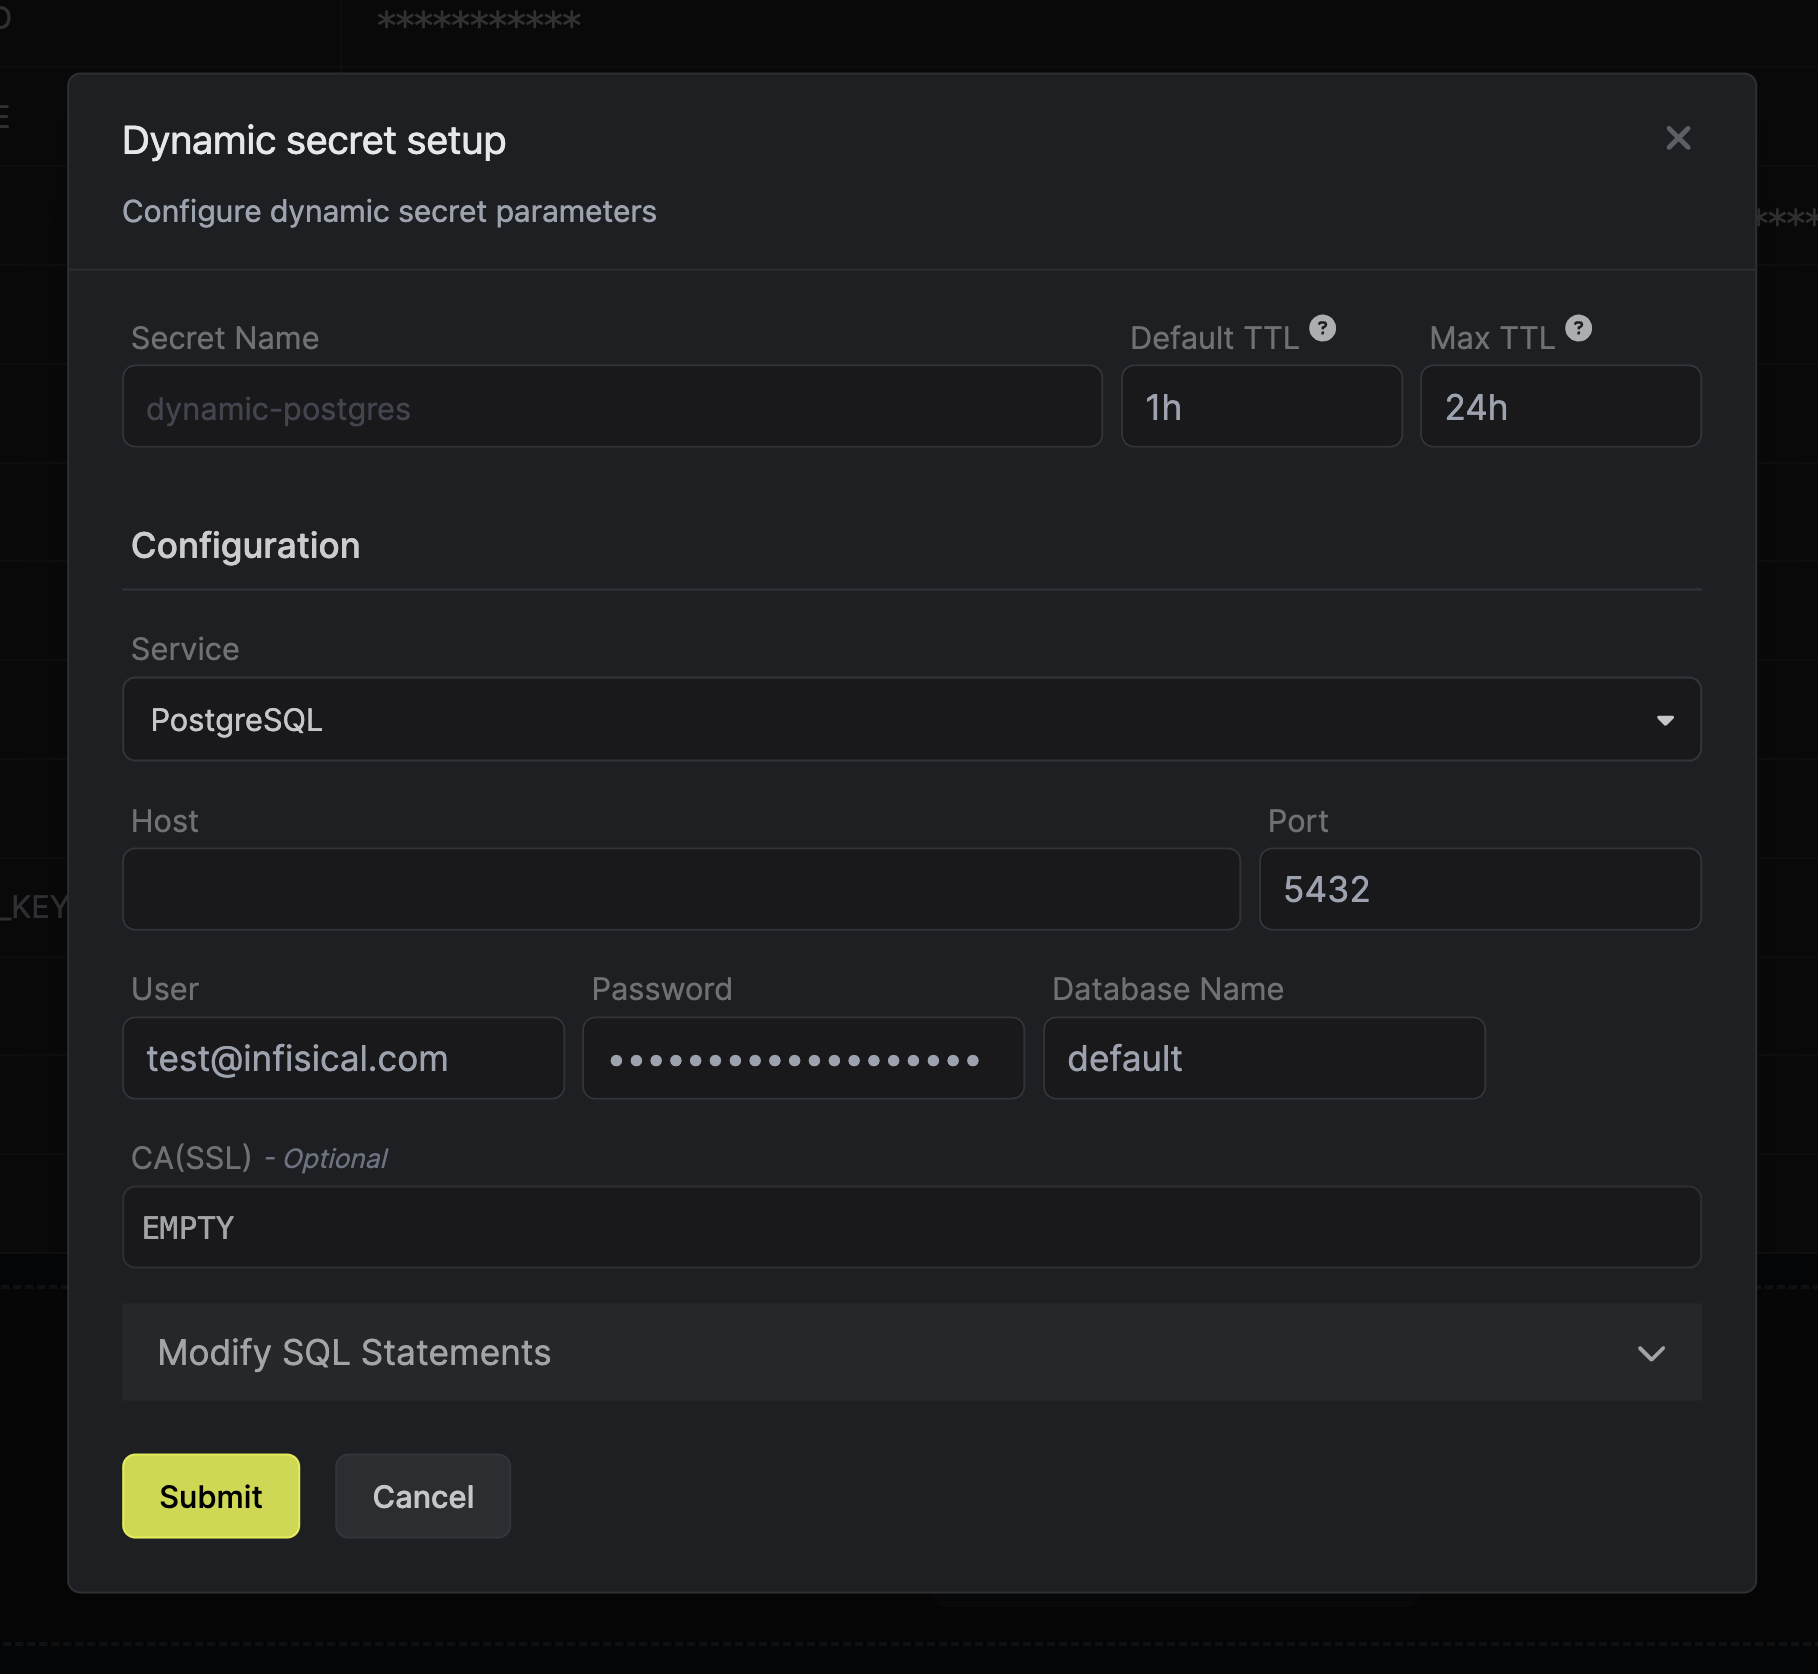
Task: Click the Default TTL field showing 1h
Action: (1261, 406)
